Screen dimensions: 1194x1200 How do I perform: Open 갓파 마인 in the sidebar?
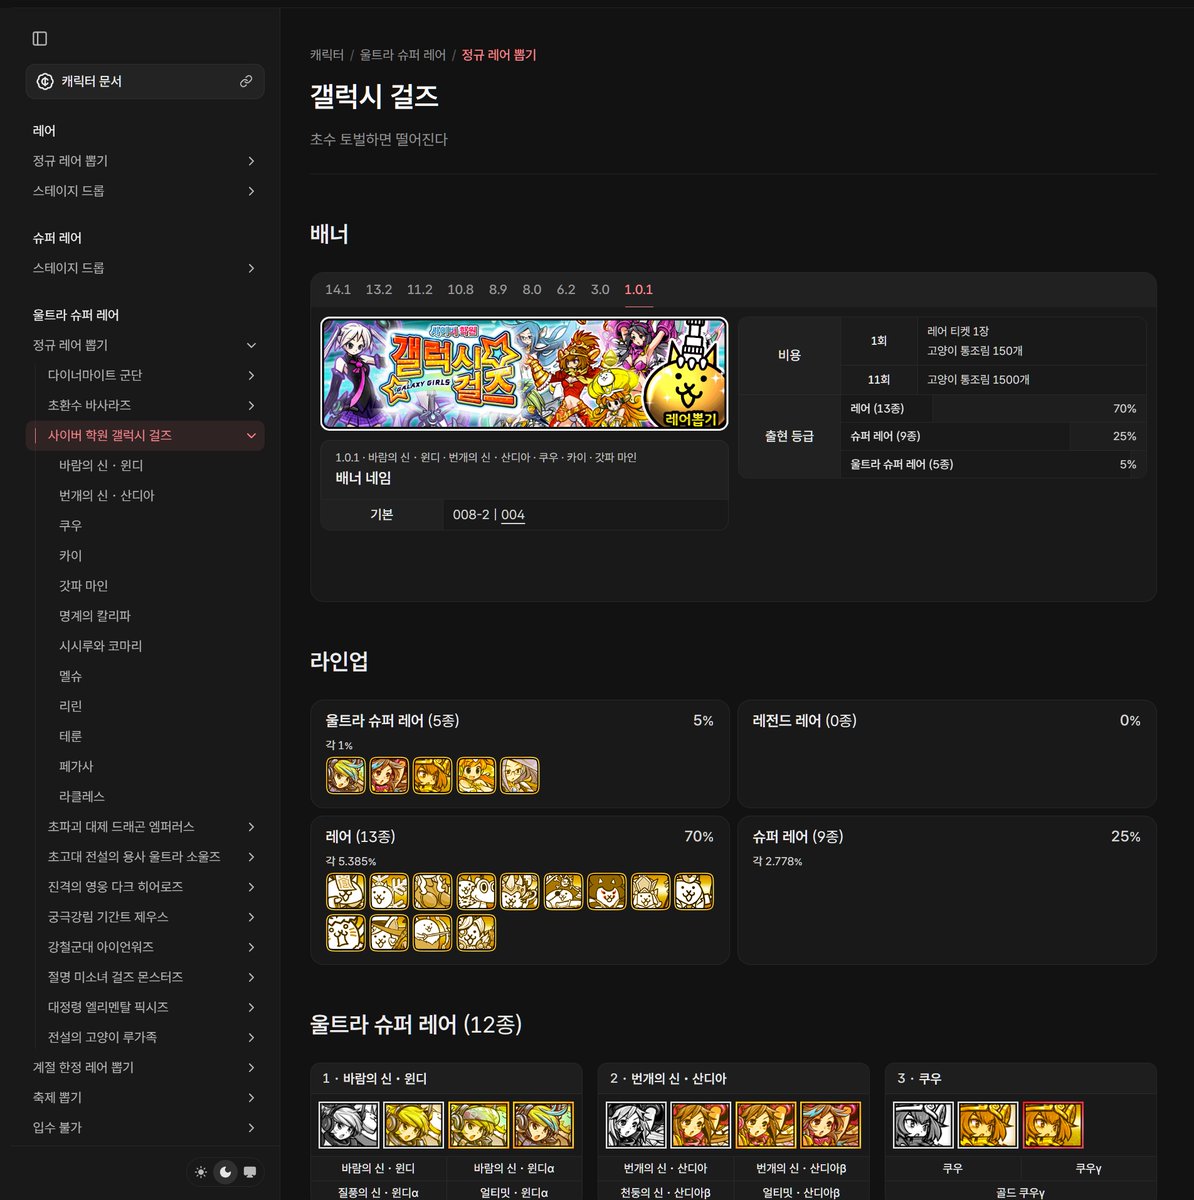[83, 586]
